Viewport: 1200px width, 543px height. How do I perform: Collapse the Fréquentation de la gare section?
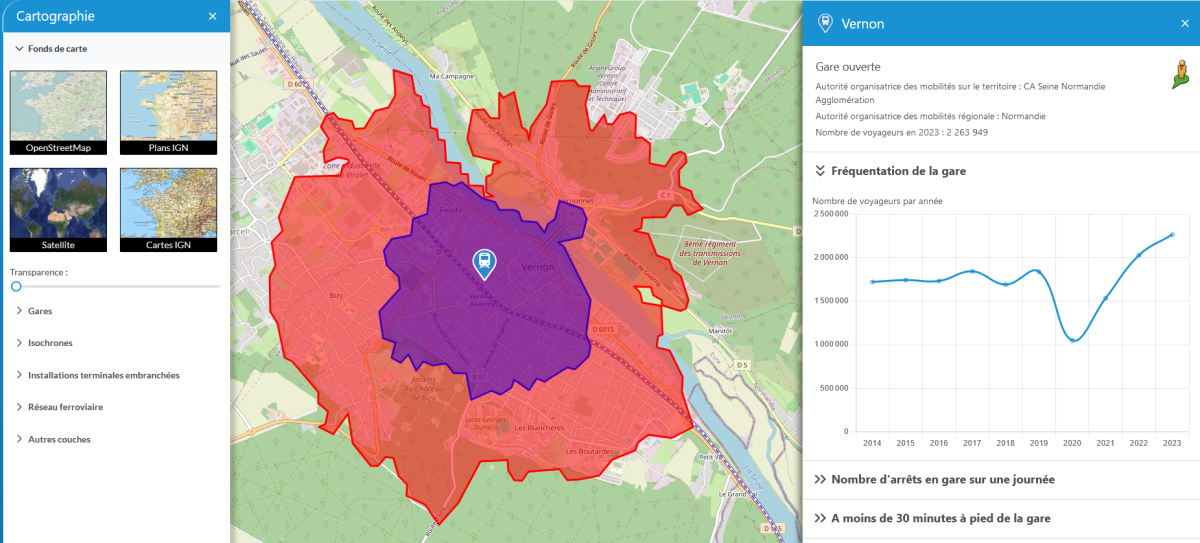coord(897,171)
